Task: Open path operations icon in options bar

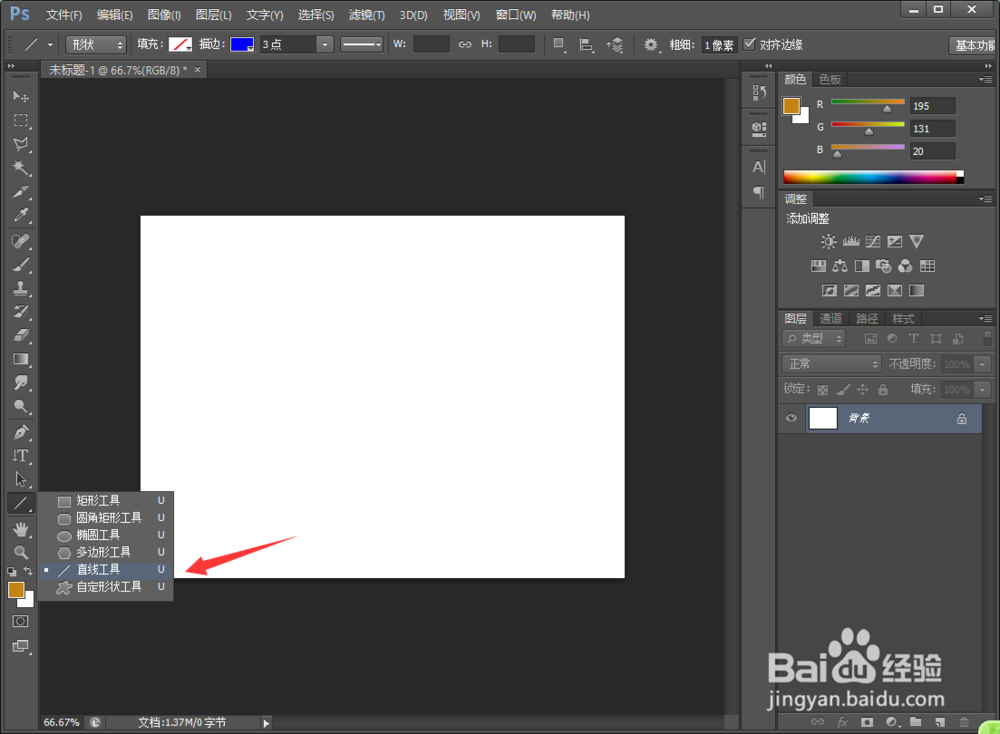Action: 559,45
